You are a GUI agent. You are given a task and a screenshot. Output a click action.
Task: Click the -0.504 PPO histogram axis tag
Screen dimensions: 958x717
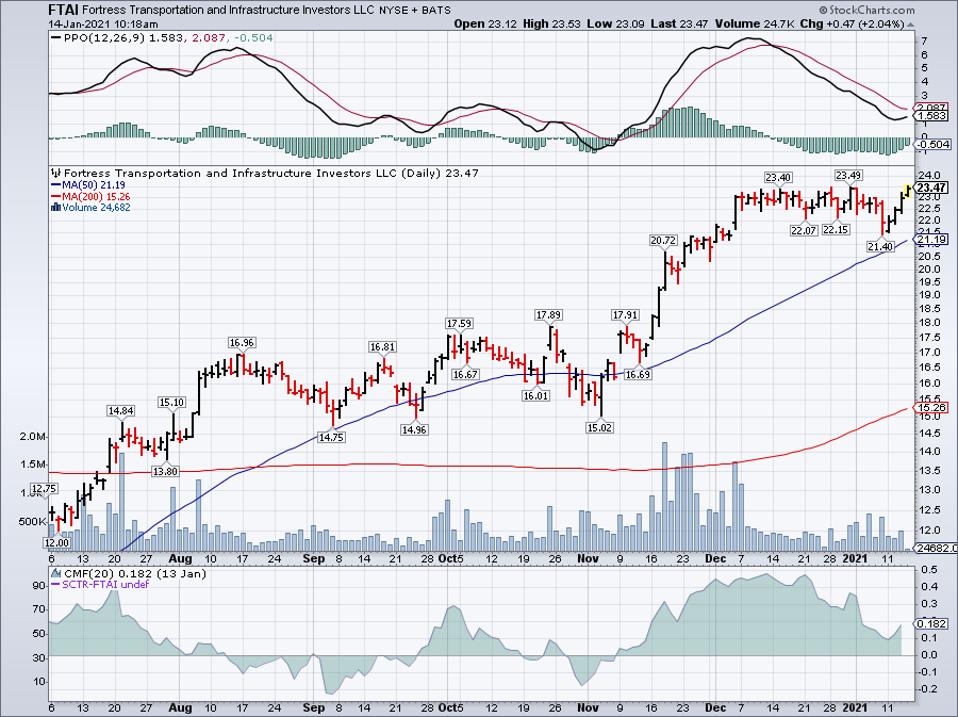(x=932, y=144)
